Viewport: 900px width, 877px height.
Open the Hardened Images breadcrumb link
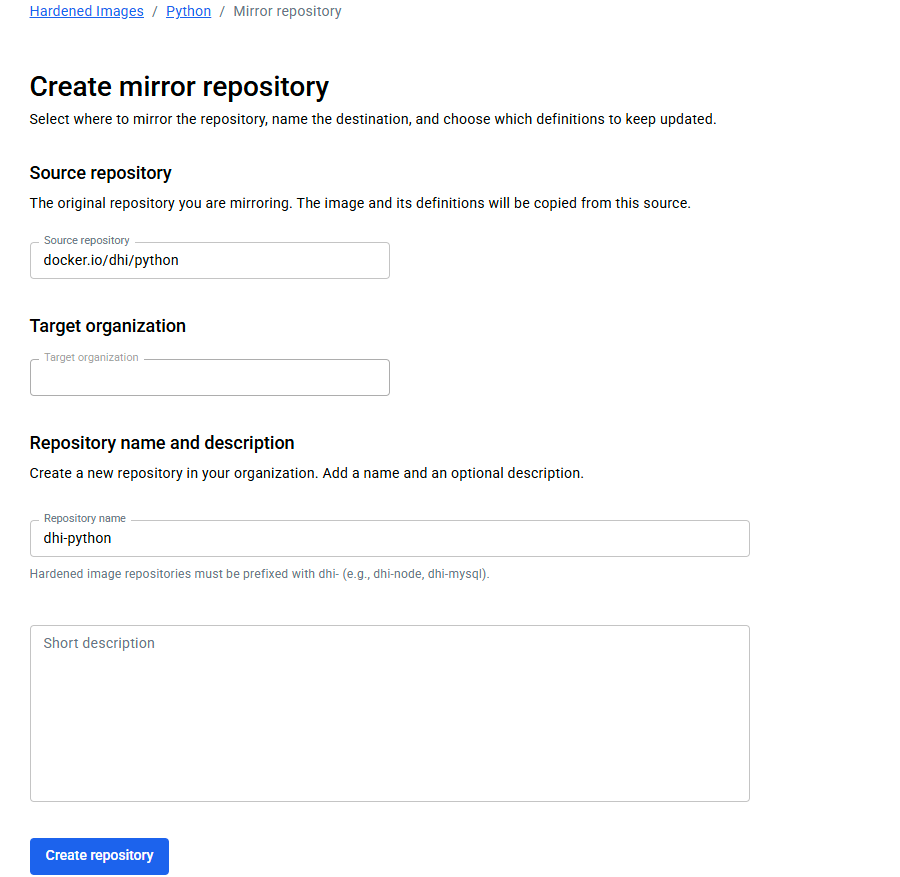coord(86,11)
